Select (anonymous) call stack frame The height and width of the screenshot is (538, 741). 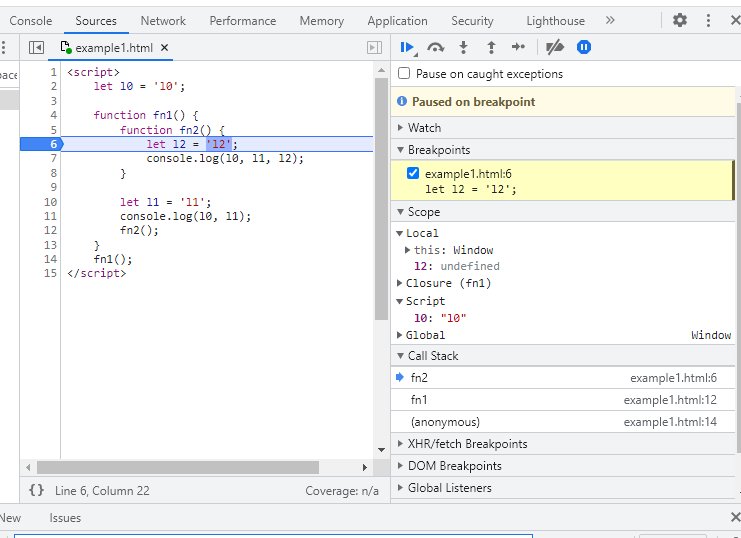(x=563, y=422)
